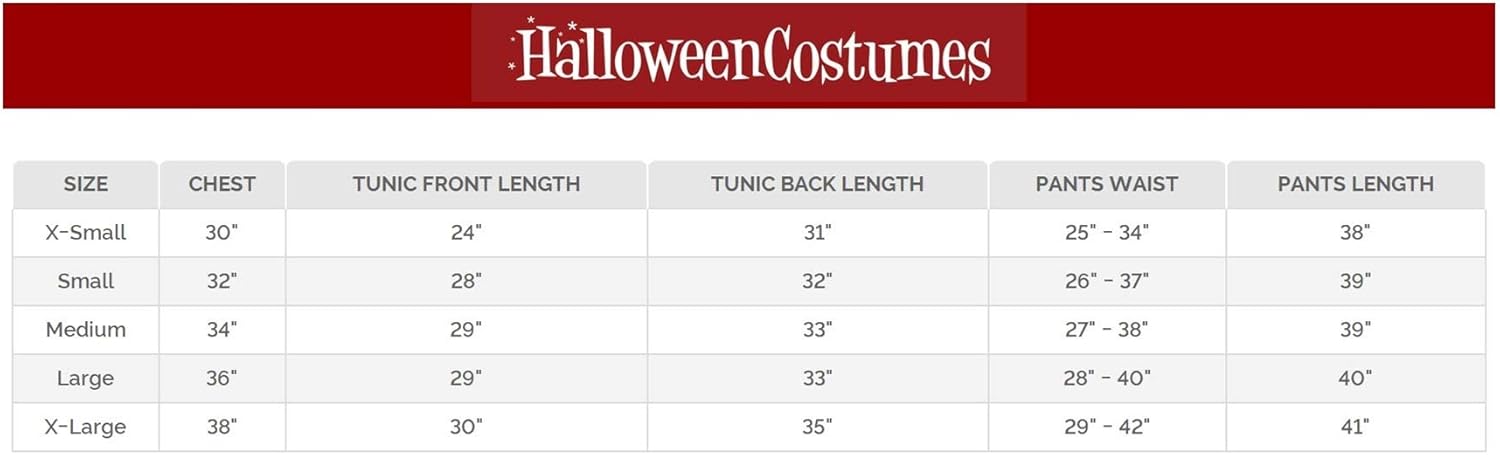1500x455 pixels.
Task: Click the HalloweenCostumes logo
Action: click(749, 54)
